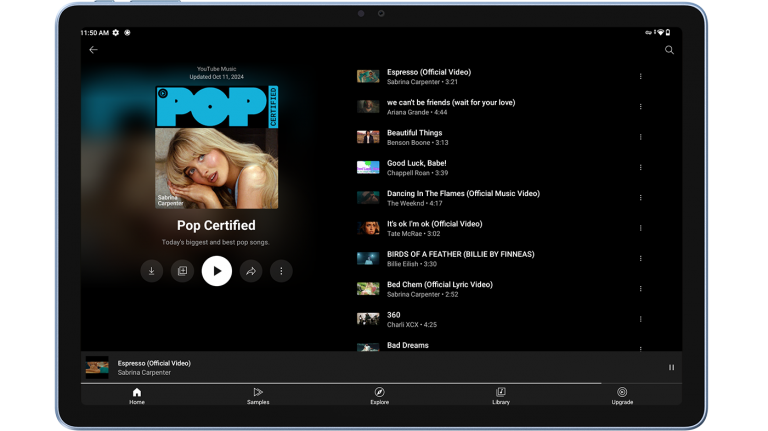Open options for Good Luck, Babe! song
Image resolution: width=768 pixels, height=431 pixels.
pyautogui.click(x=640, y=167)
